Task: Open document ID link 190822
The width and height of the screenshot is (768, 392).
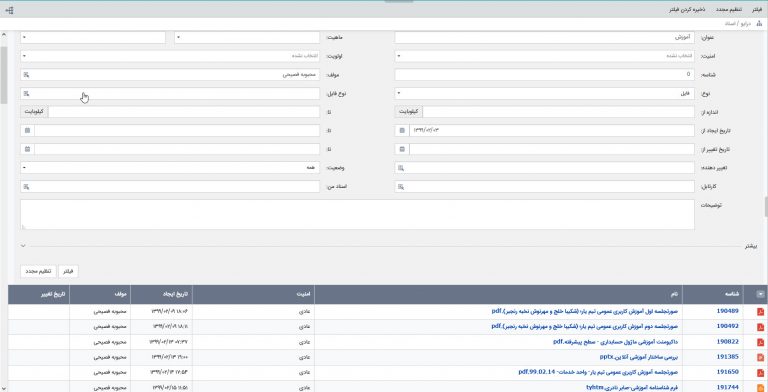Action: click(727, 342)
